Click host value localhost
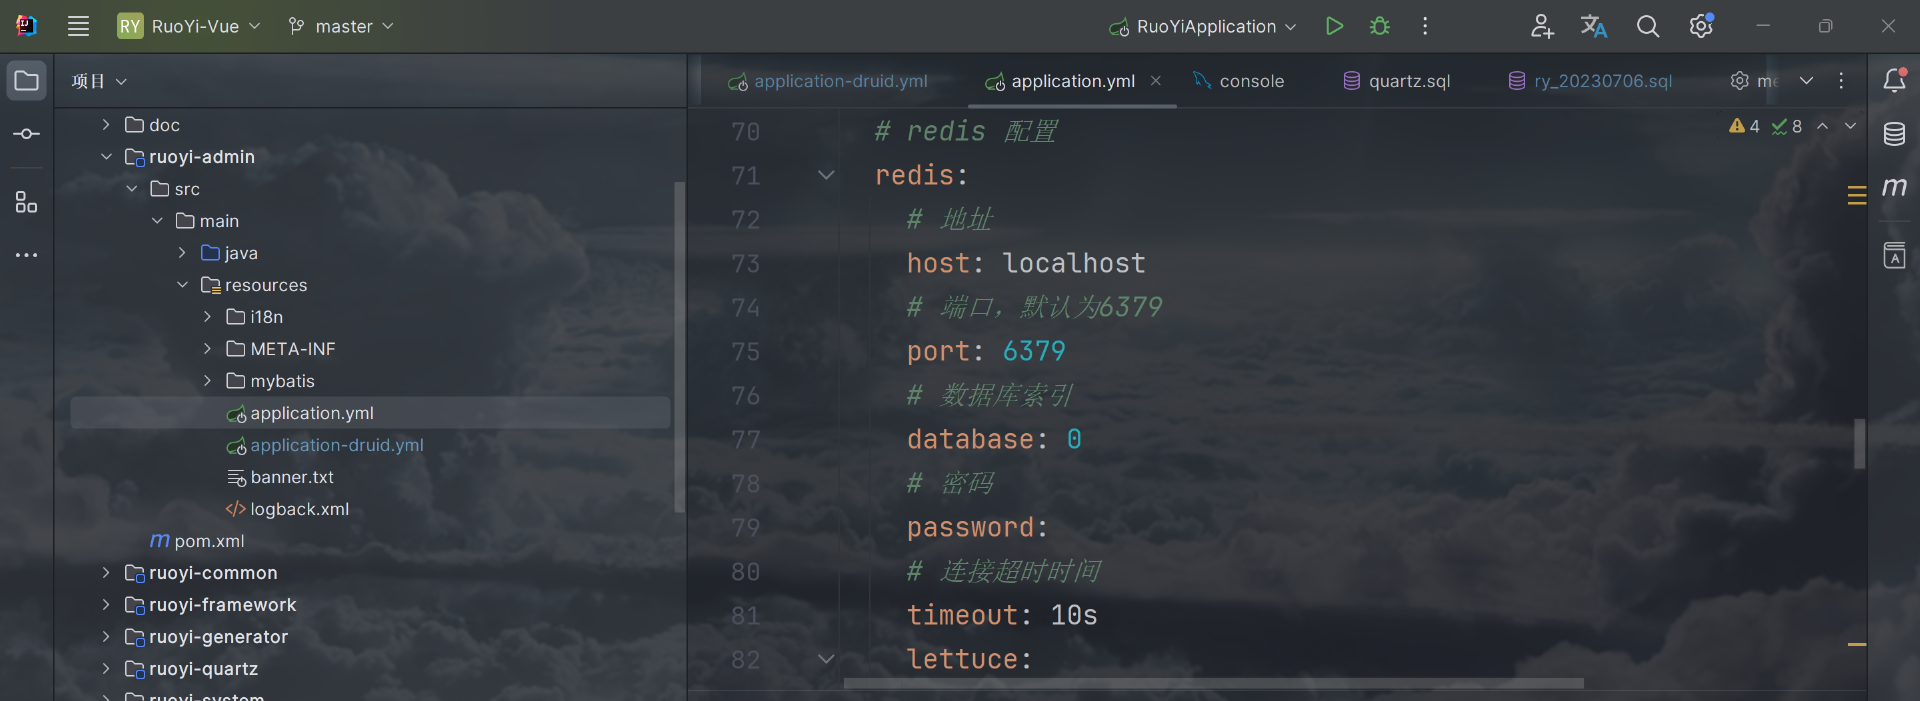The image size is (1920, 701). click(1074, 263)
